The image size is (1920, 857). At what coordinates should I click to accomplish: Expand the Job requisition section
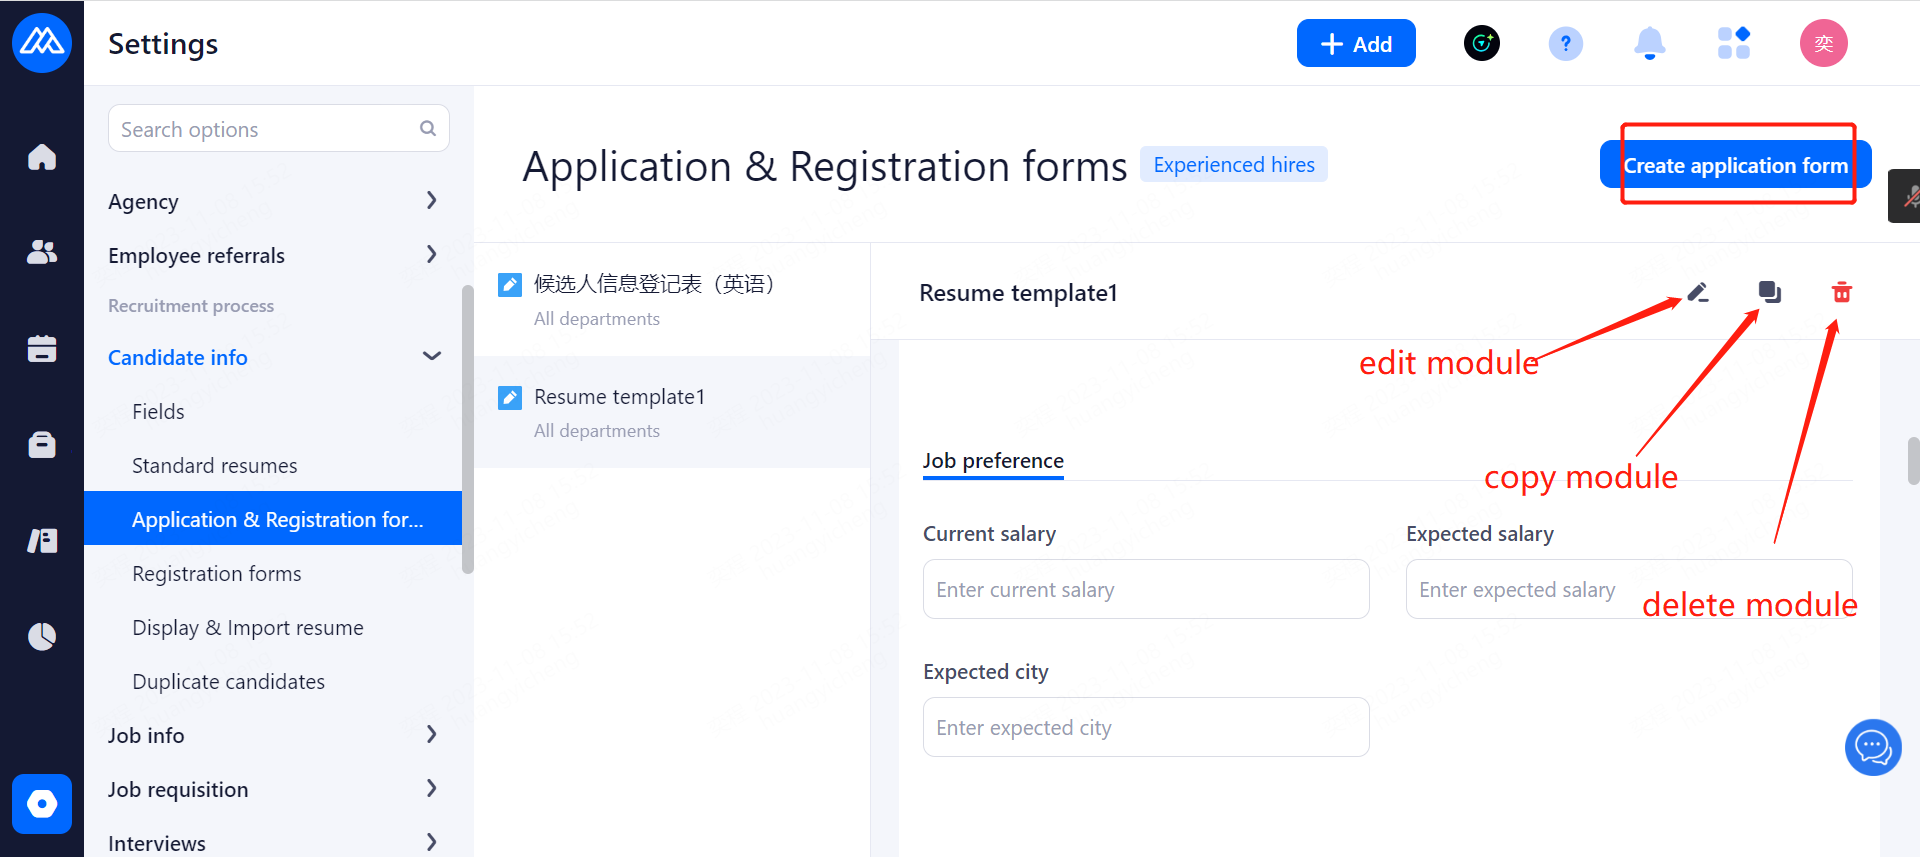[431, 789]
